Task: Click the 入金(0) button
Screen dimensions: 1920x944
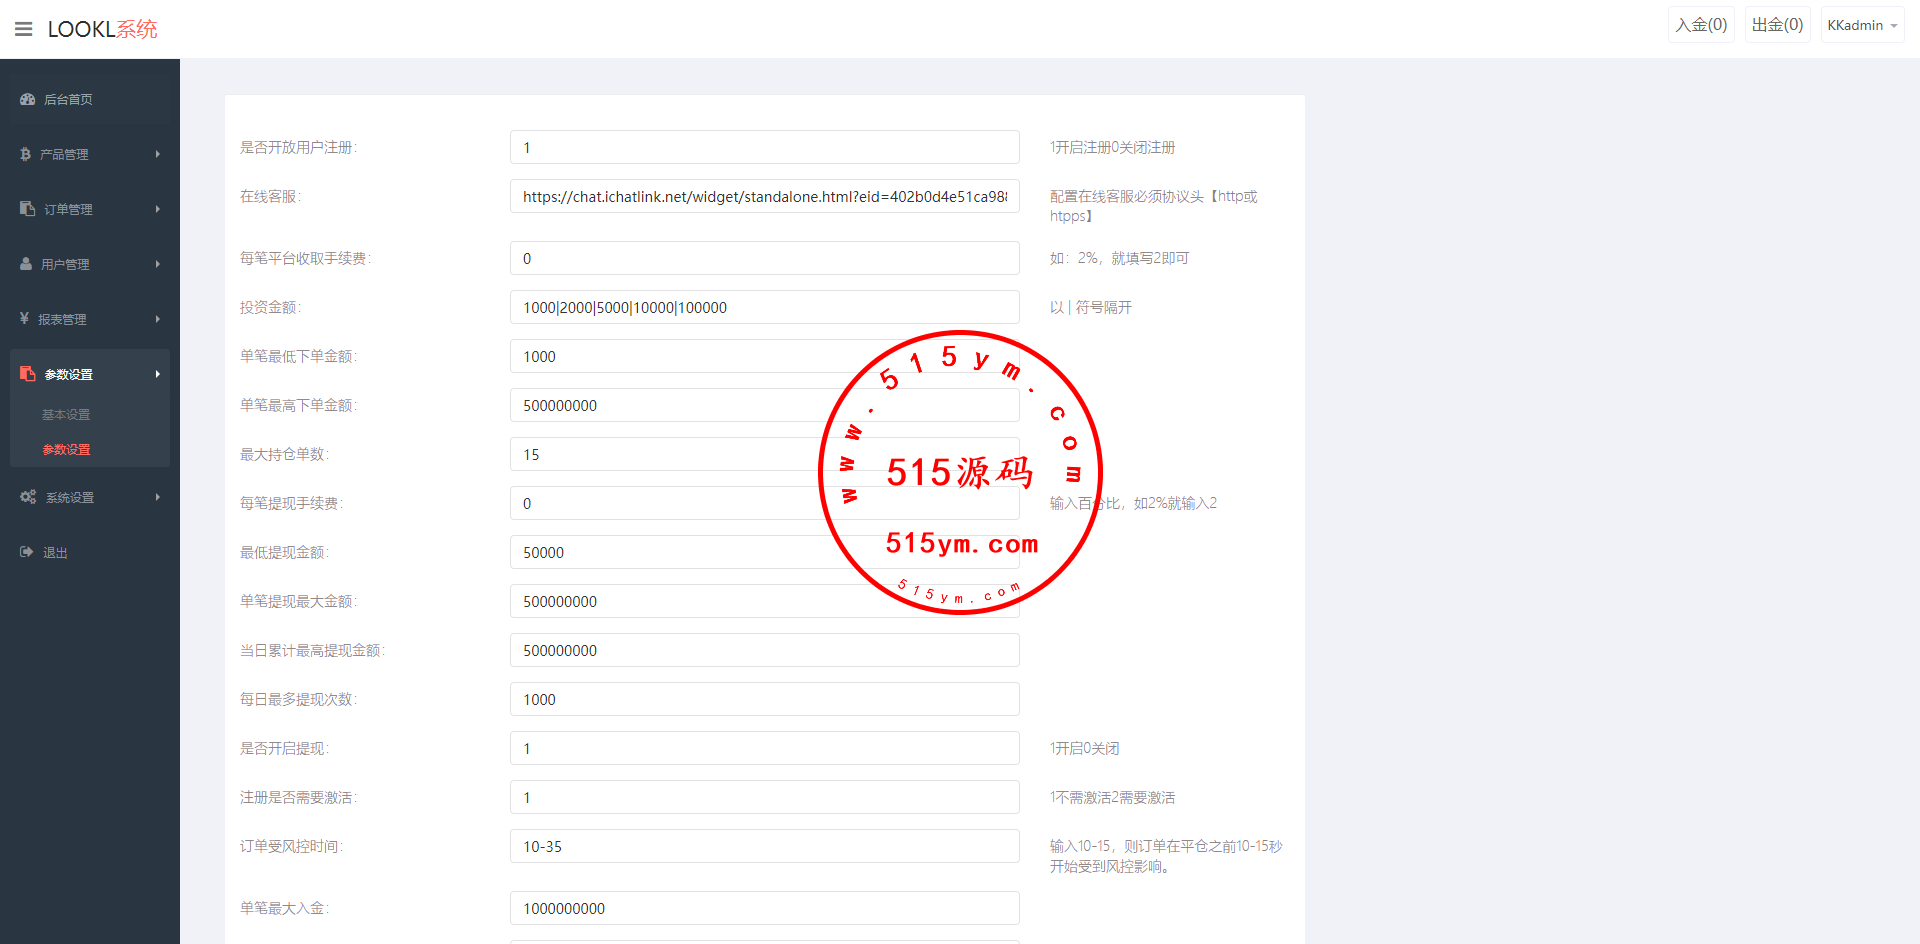Action: point(1701,25)
